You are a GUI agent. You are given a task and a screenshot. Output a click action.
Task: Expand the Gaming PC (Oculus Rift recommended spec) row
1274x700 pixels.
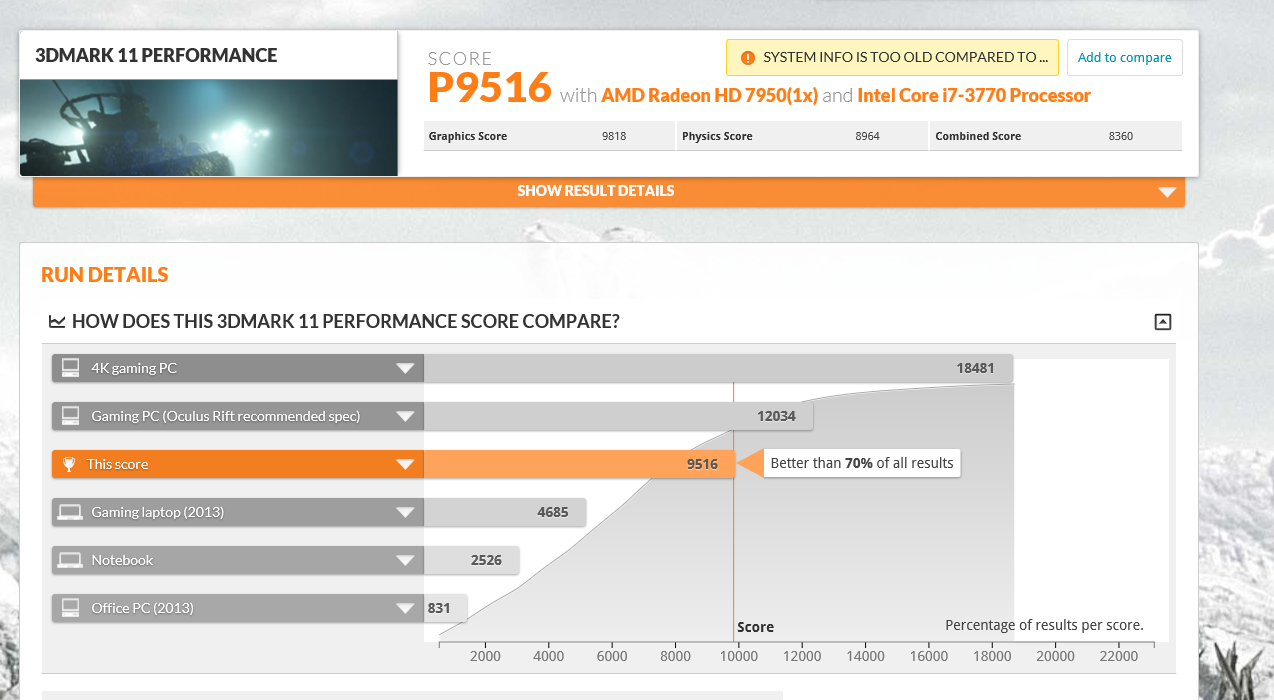[x=405, y=416]
